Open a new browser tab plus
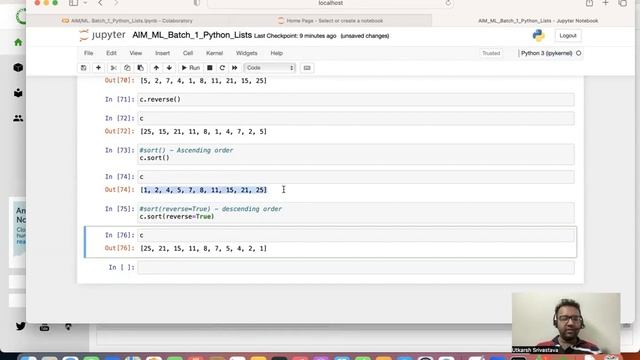This screenshot has width=640, height=360. coord(606,3)
